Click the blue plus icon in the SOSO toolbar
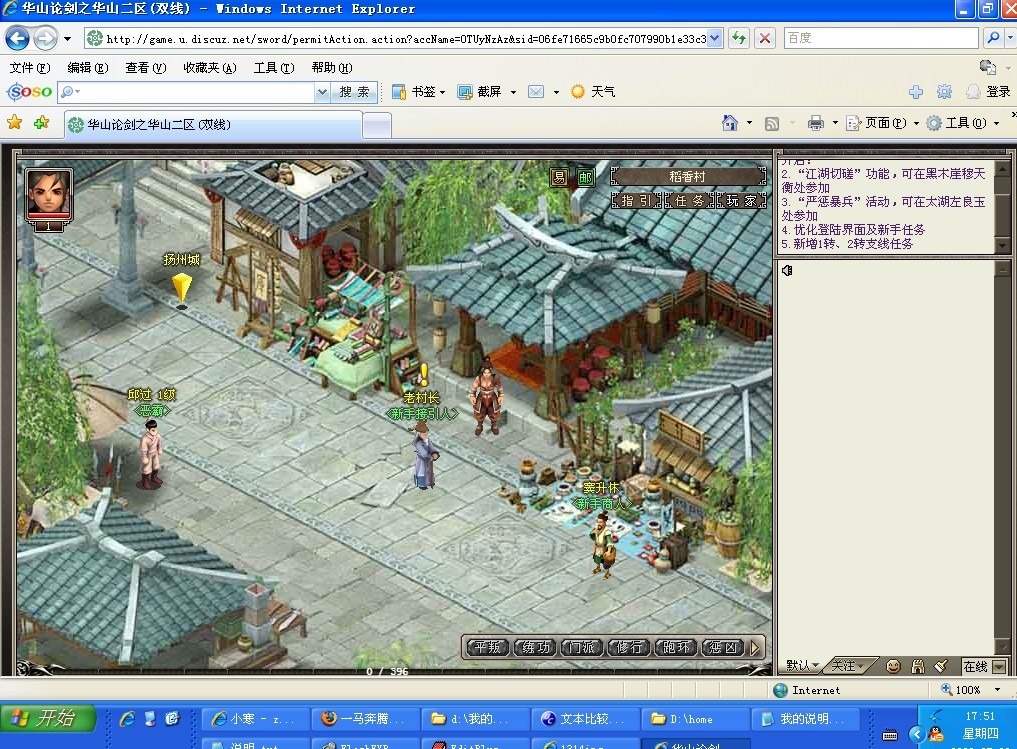The width and height of the screenshot is (1017, 749). click(916, 91)
